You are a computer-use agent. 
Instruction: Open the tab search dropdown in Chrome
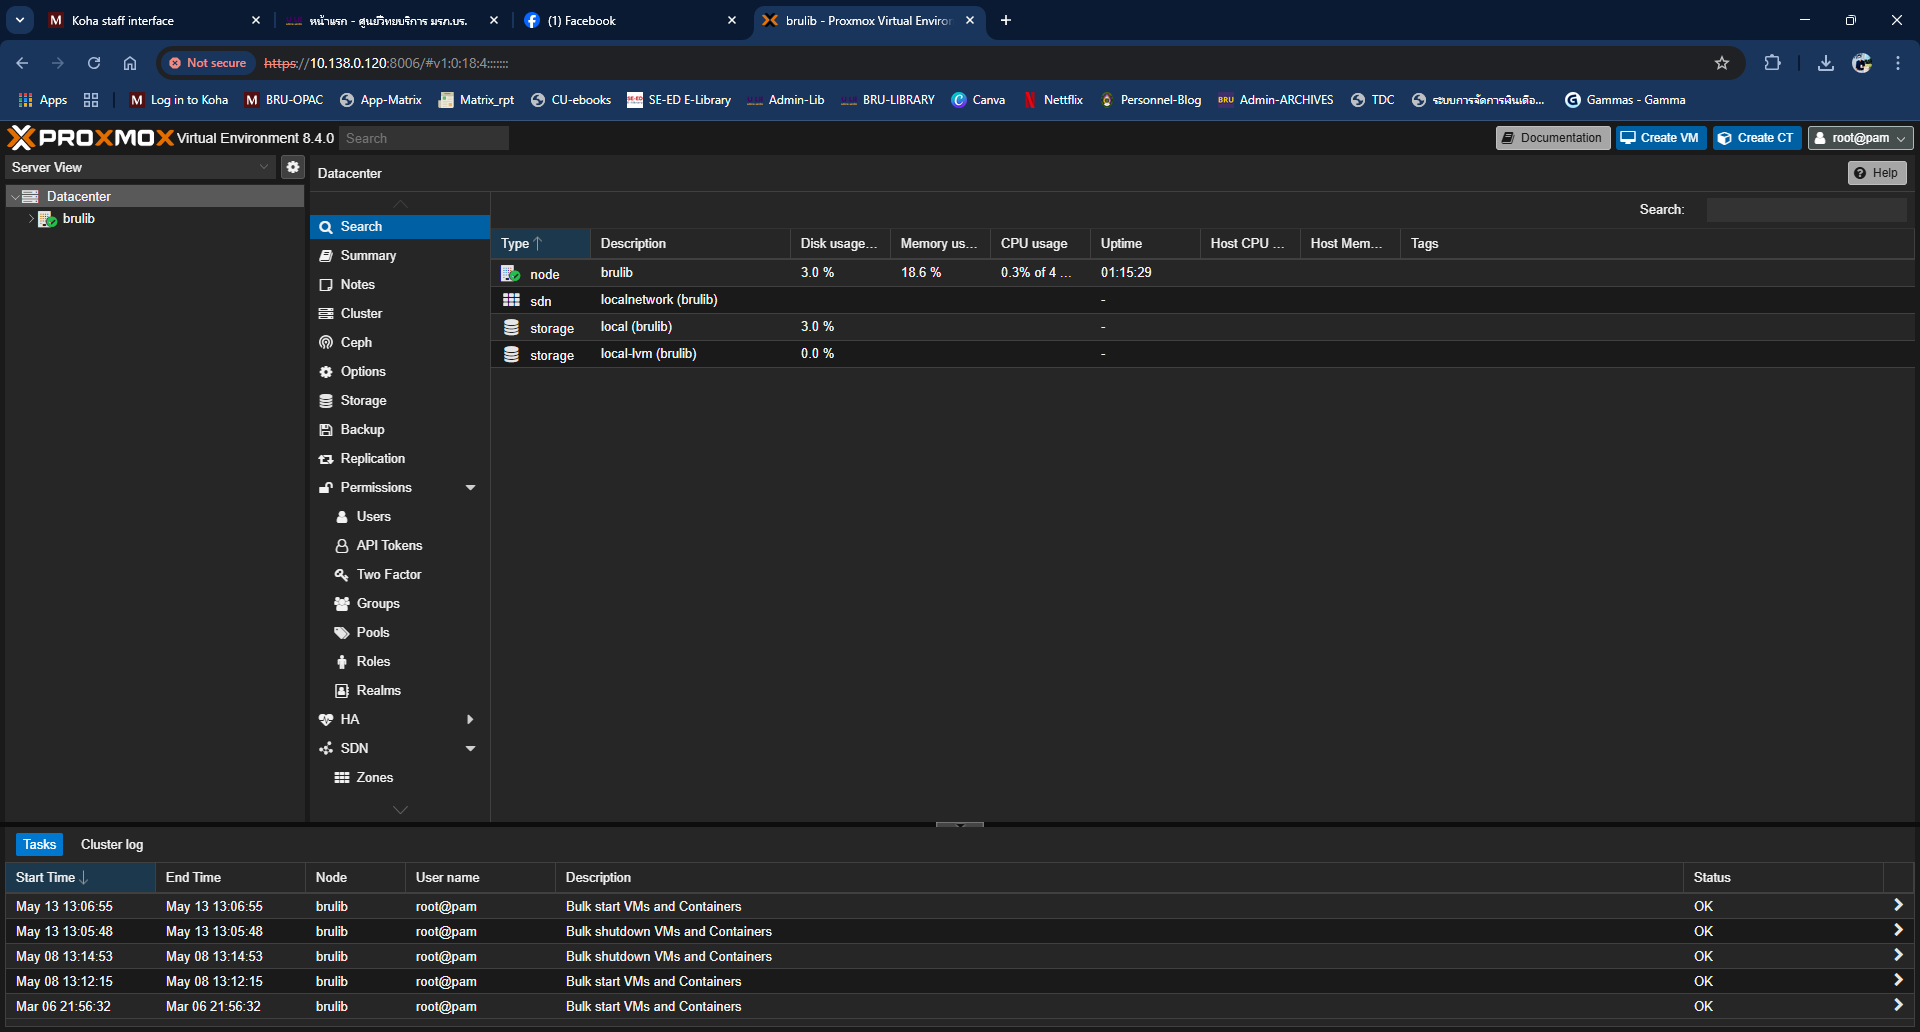[20, 20]
